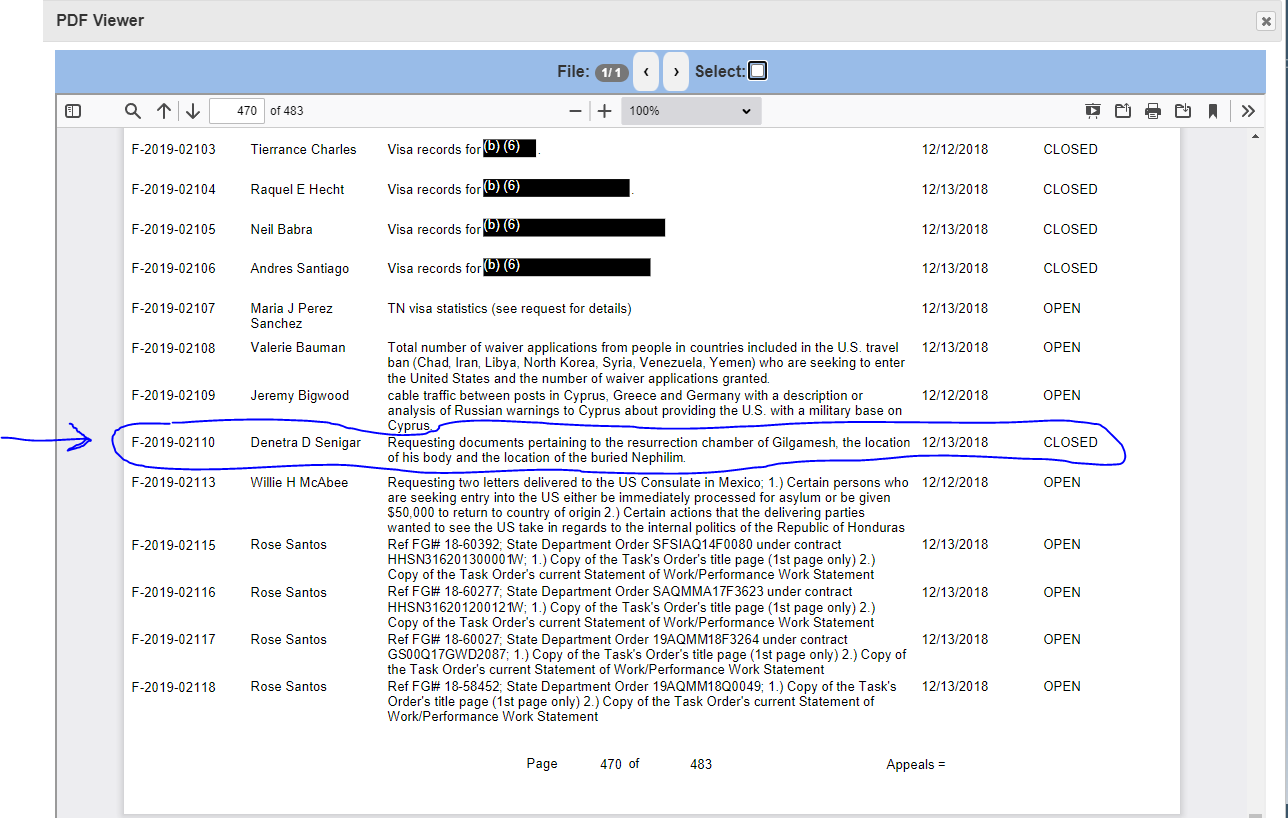Click 'Appeals =' footer text

point(916,765)
